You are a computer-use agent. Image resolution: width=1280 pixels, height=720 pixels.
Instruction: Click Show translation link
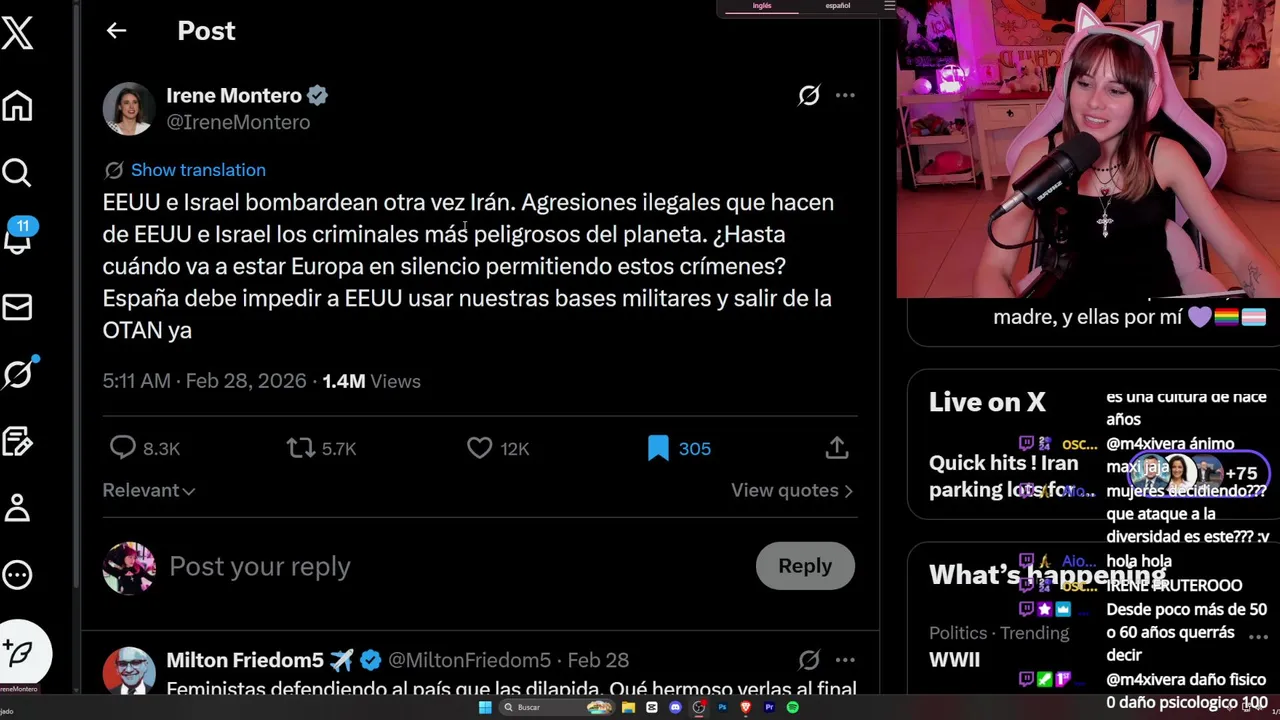coord(198,170)
